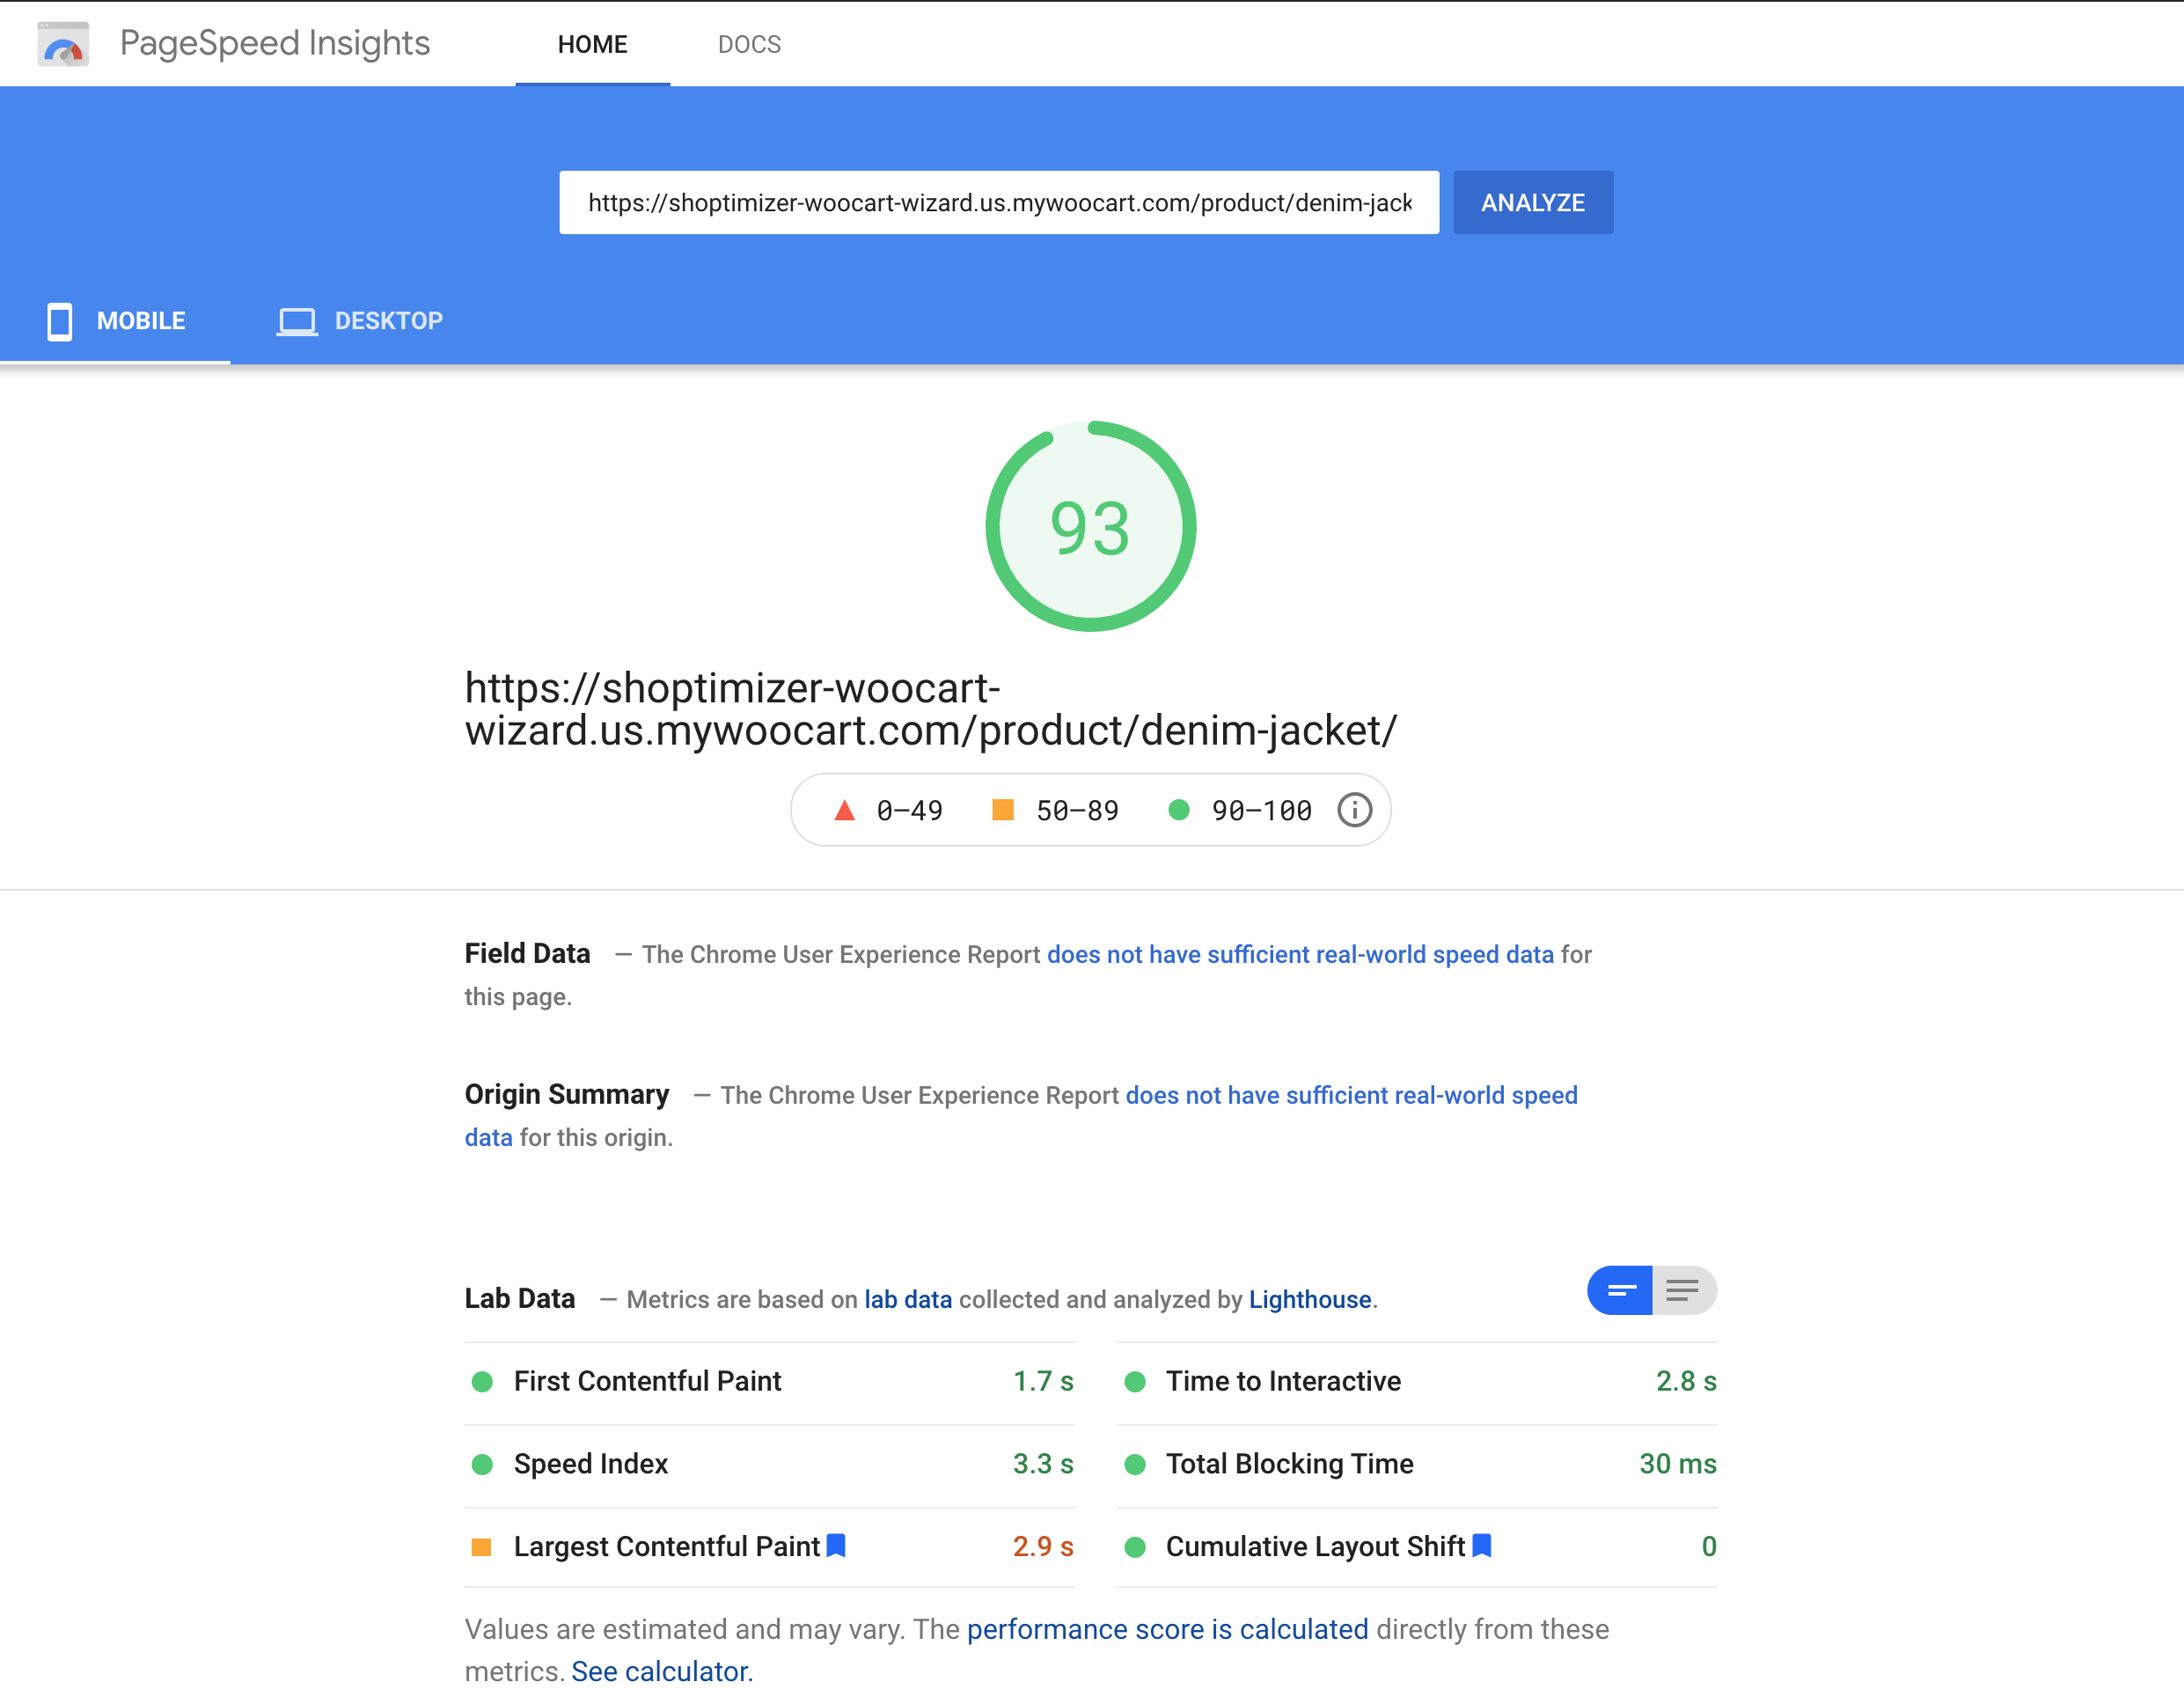This screenshot has width=2184, height=1704.
Task: Click the 93 performance score gauge
Action: (1090, 526)
